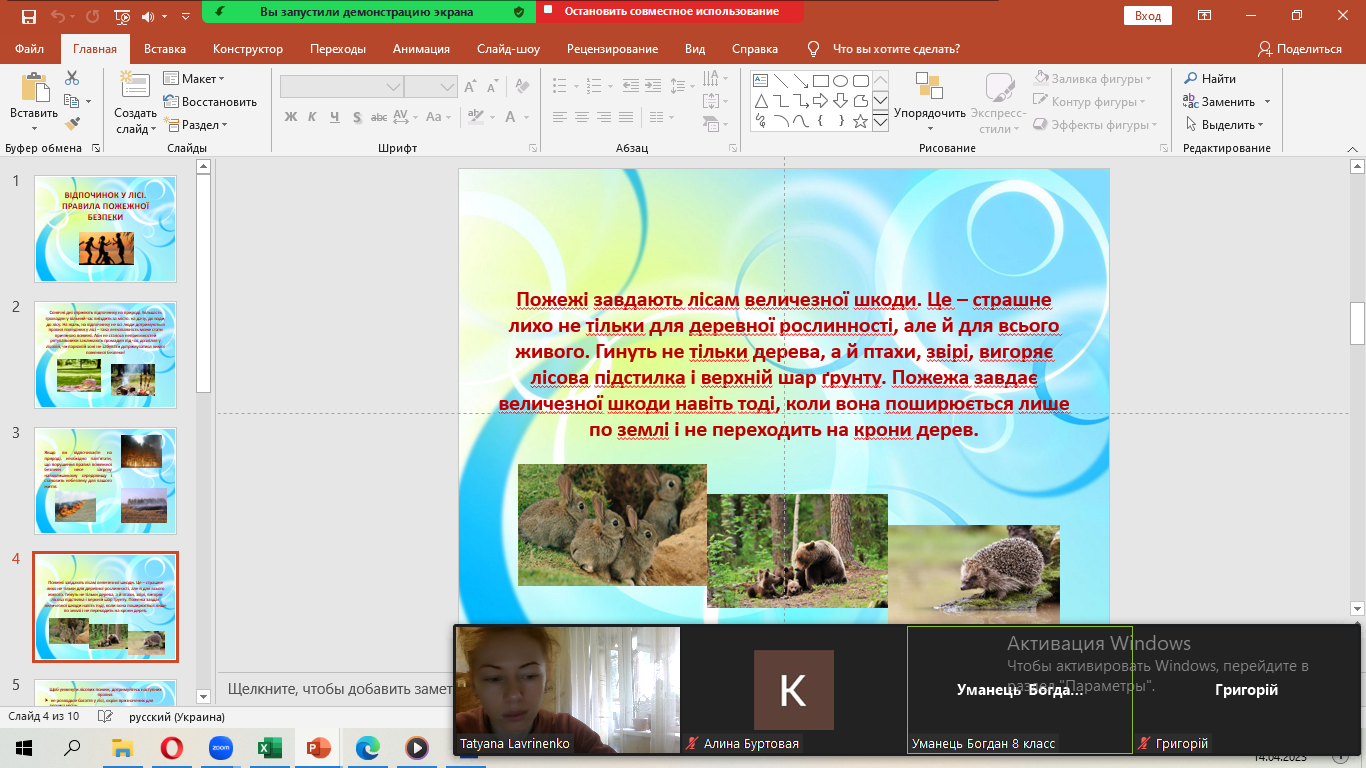Click the Save icon in quick access toolbar
This screenshot has width=1366, height=768.
(x=28, y=16)
